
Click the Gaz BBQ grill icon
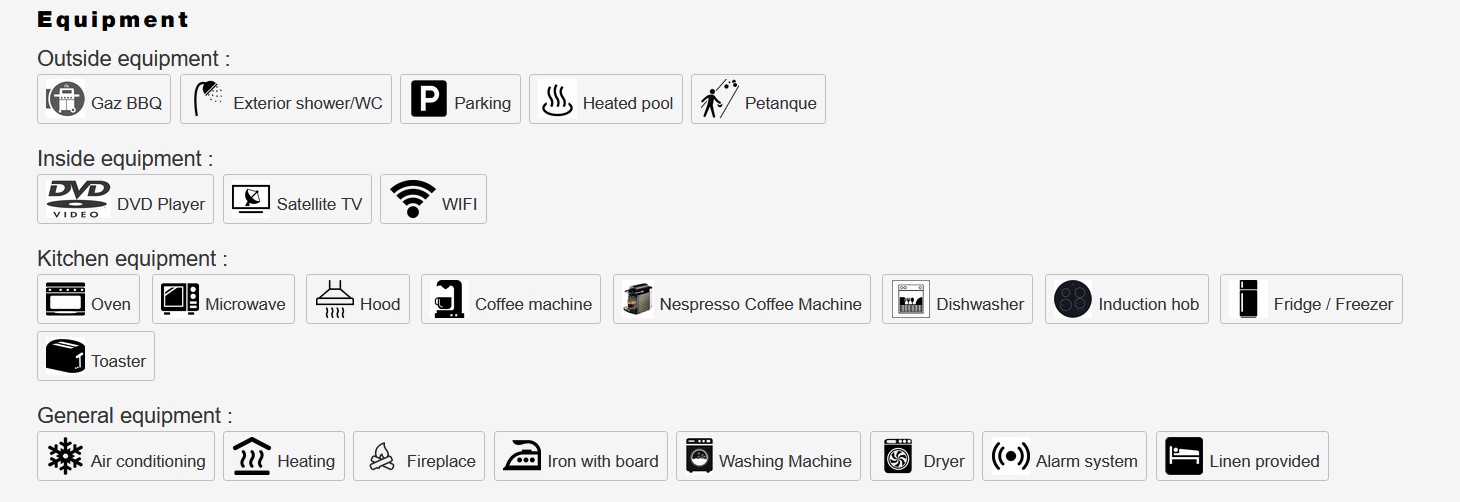[x=66, y=100]
